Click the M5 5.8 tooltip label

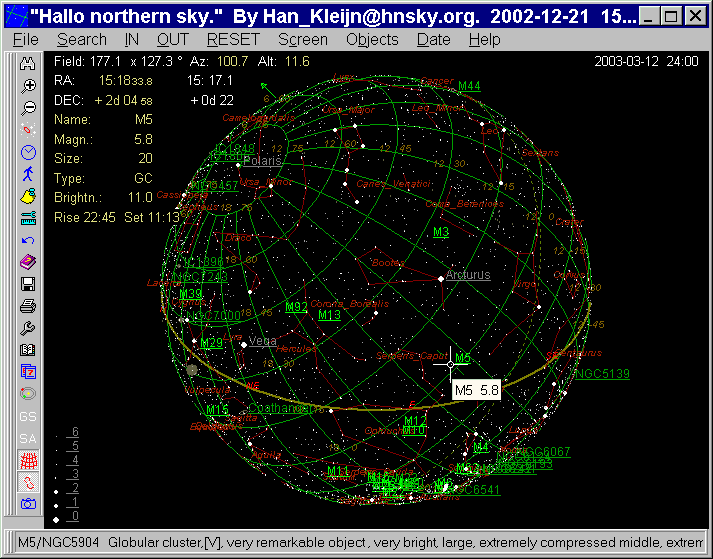pos(477,390)
